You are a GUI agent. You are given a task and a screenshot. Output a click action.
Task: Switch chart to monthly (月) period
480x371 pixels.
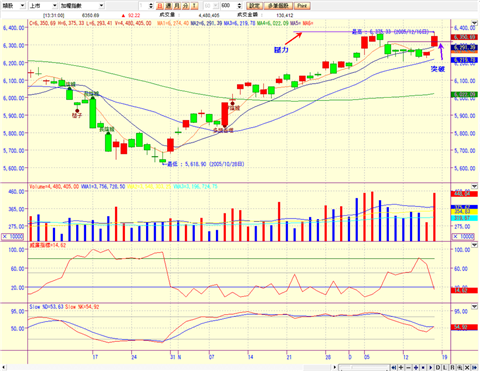point(177,6)
